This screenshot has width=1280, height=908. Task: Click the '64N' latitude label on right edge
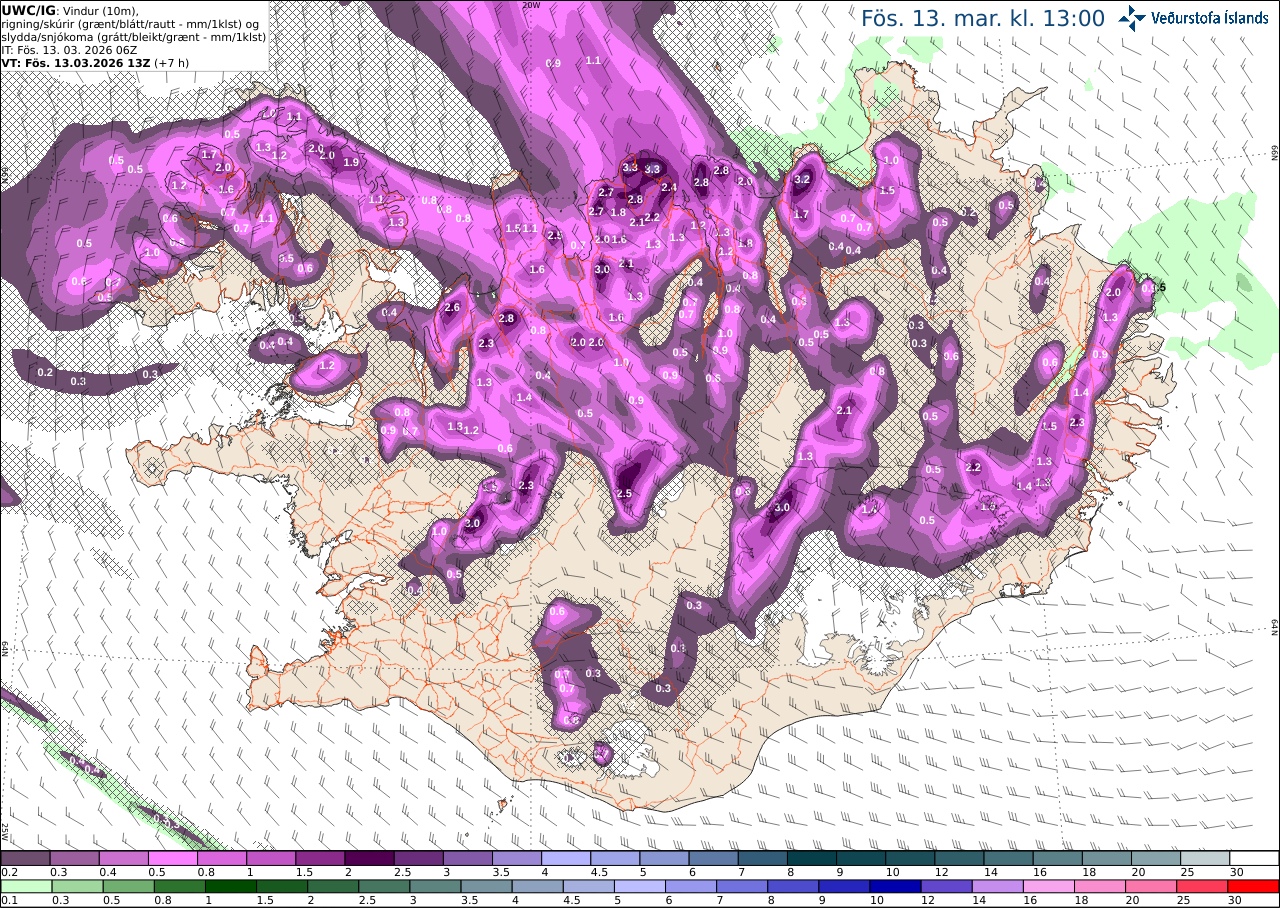(1275, 627)
